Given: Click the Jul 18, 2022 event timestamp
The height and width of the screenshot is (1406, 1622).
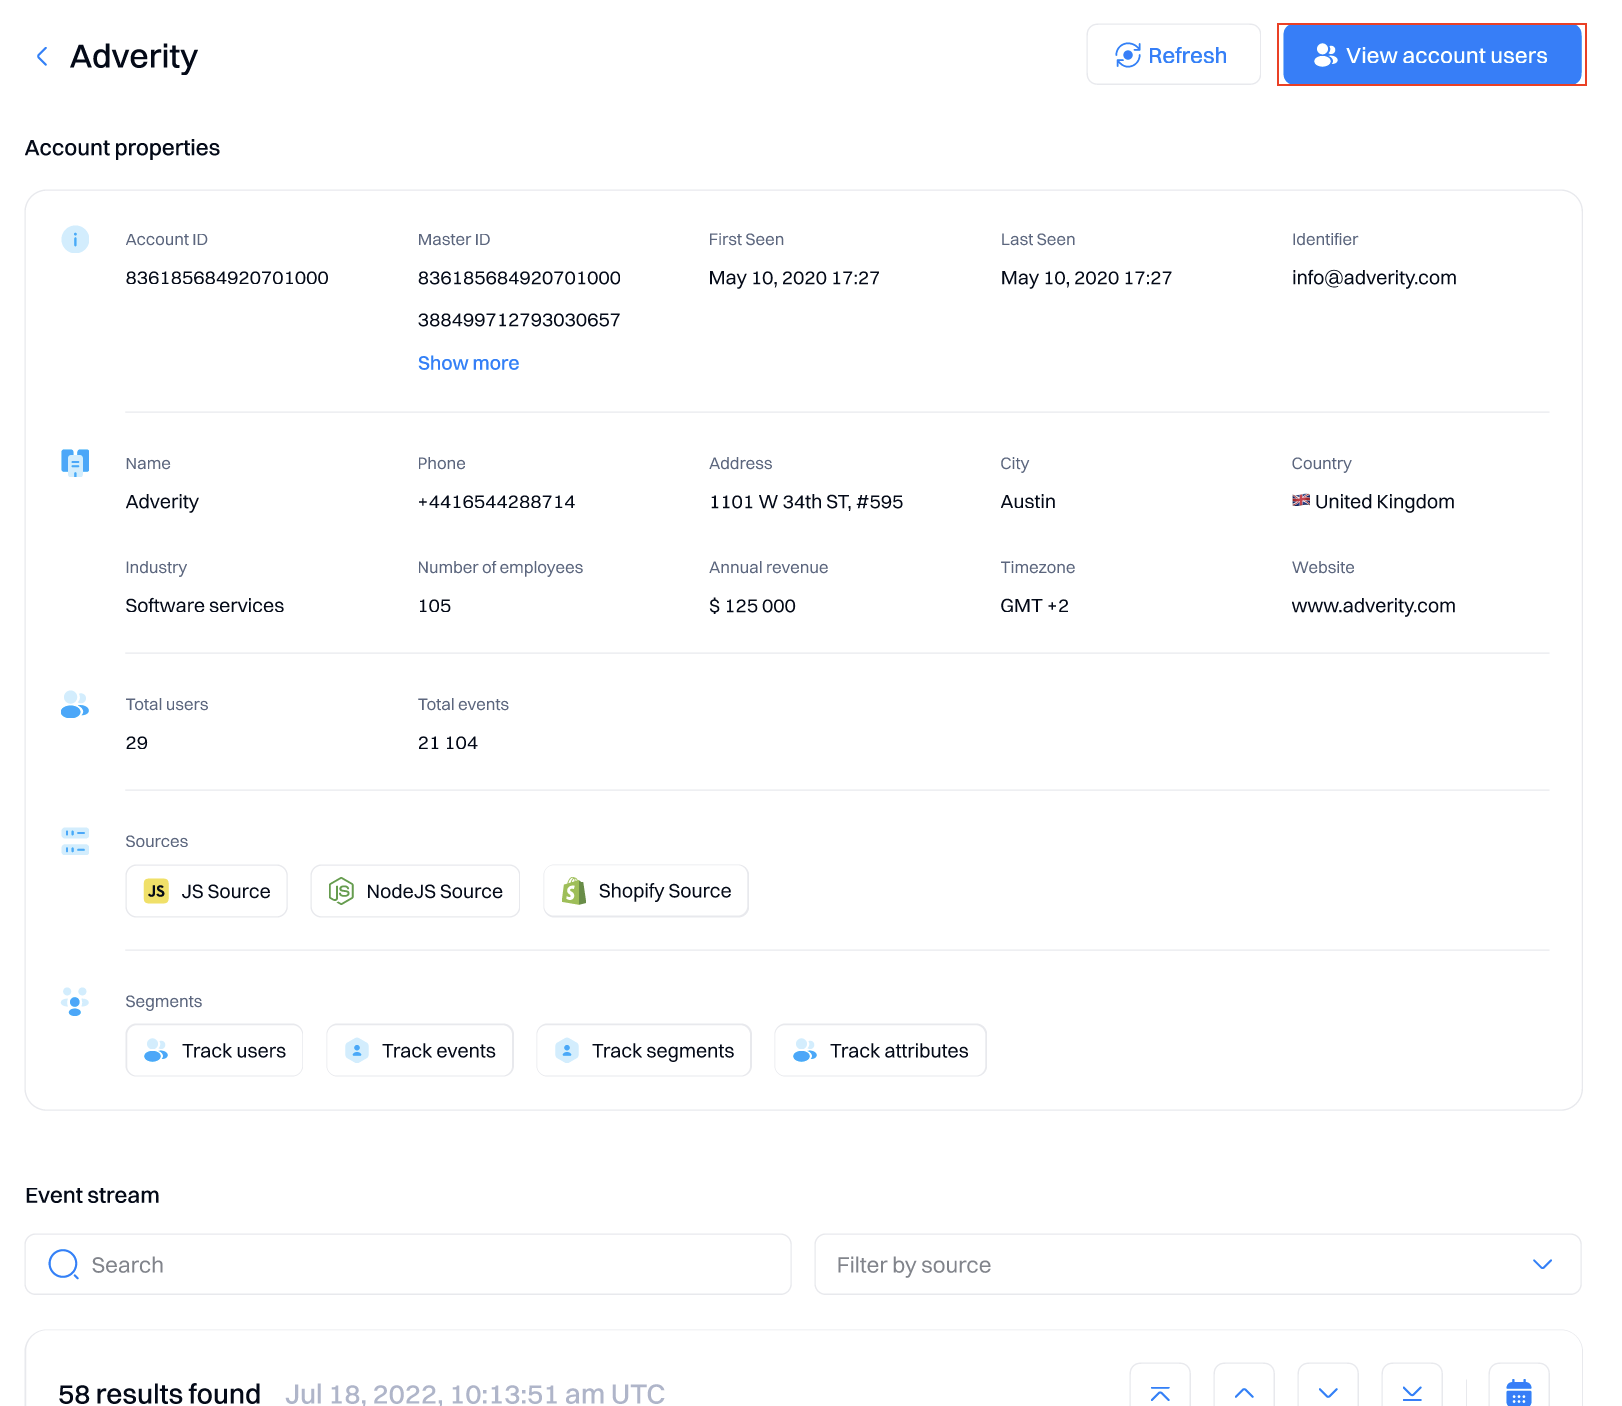Looking at the screenshot, I should pos(475,1393).
